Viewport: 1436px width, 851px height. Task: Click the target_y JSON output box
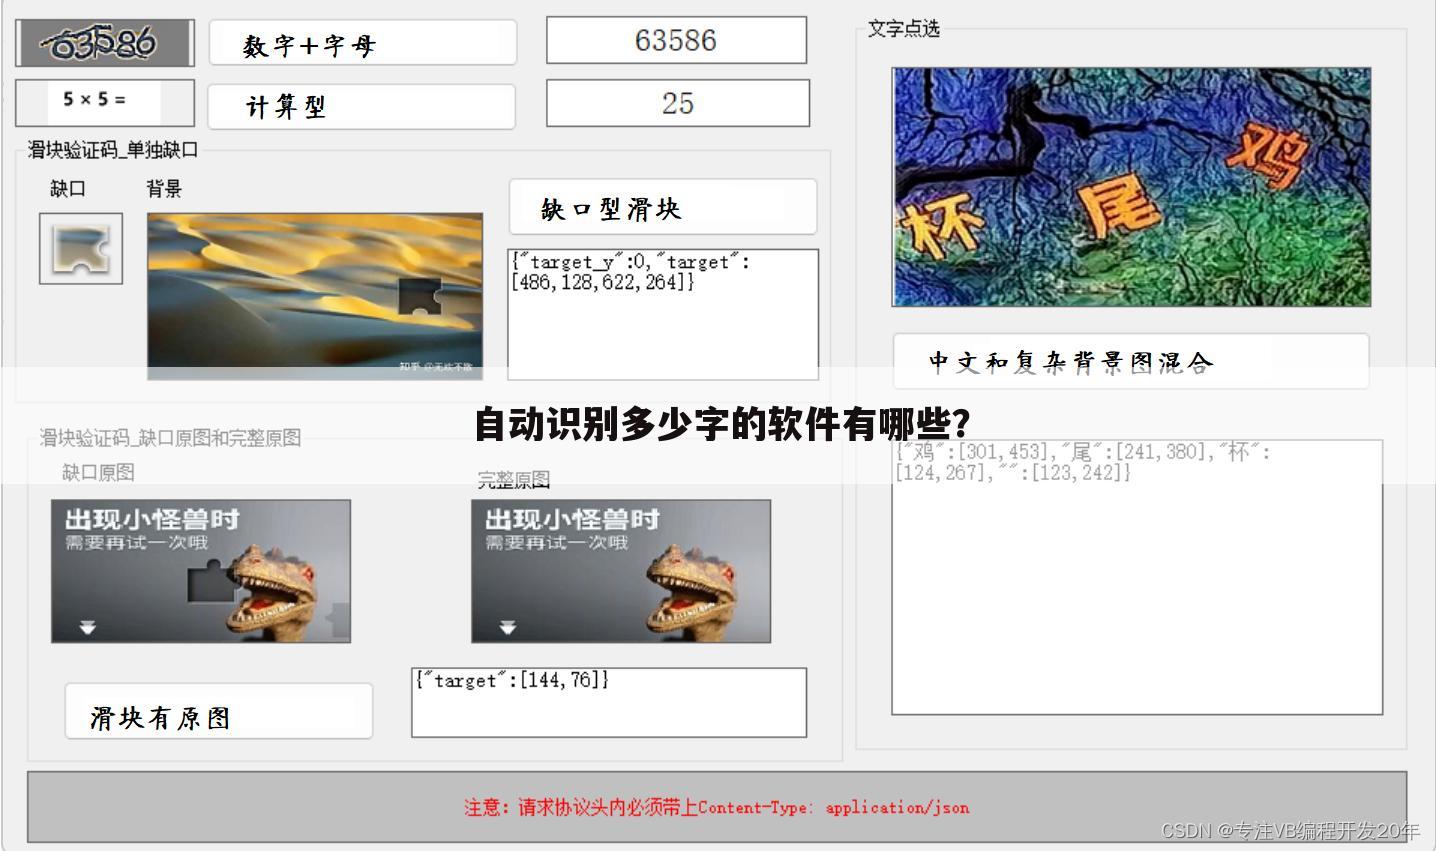point(663,314)
